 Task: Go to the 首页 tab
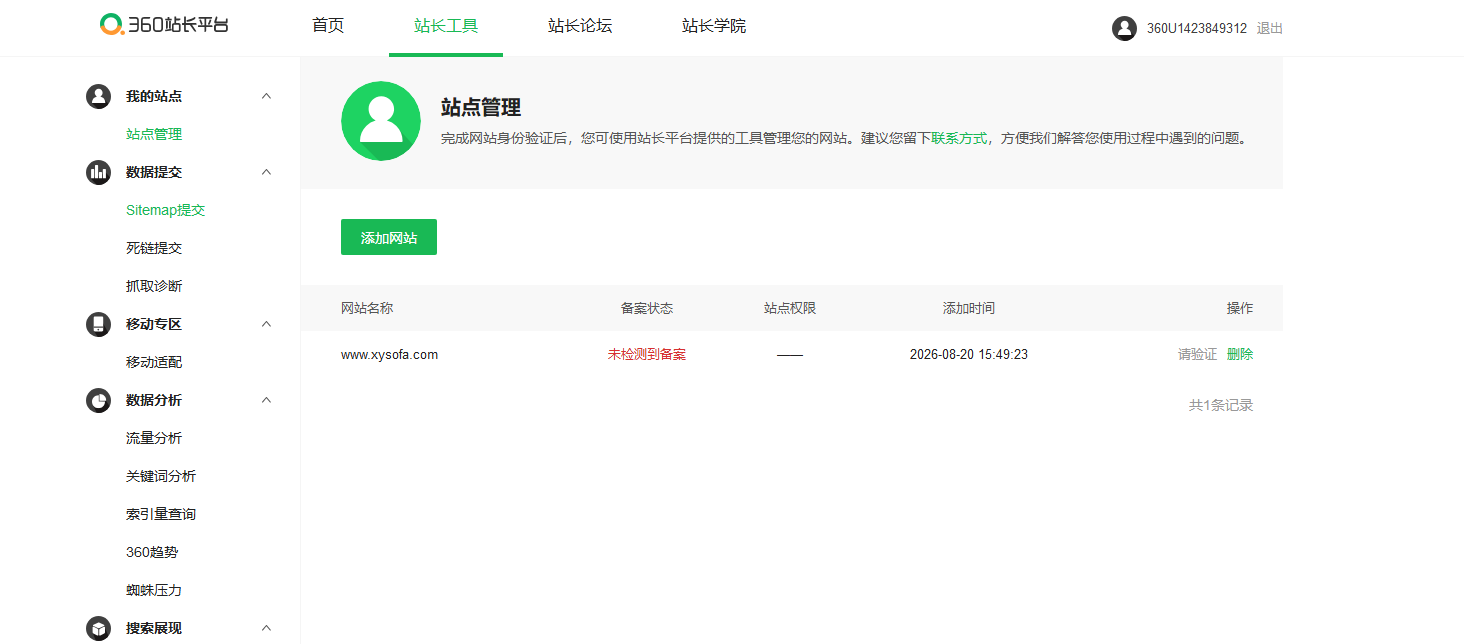click(328, 26)
